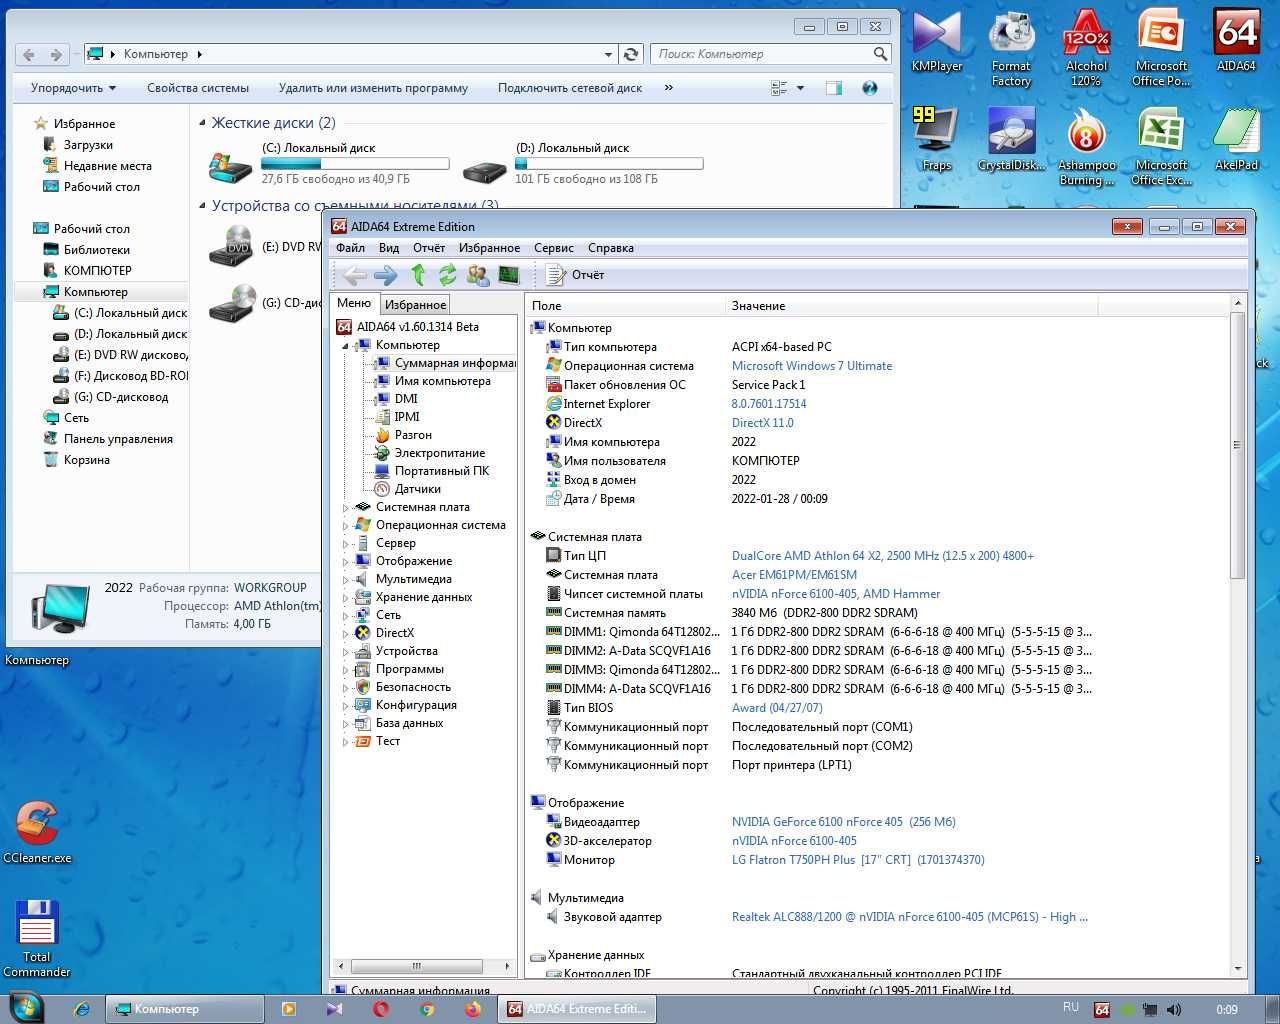Select Датчики sensors item in tree
Viewport: 1280px width, 1024px height.
point(407,489)
